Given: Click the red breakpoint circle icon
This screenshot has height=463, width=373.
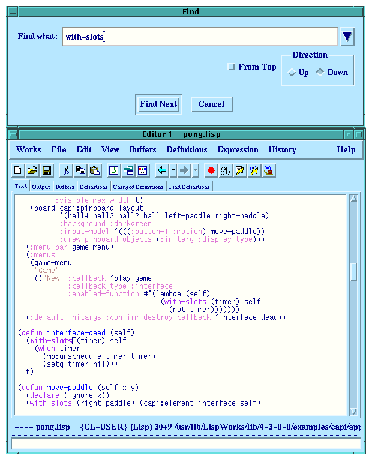Looking at the screenshot, I should (x=211, y=170).
